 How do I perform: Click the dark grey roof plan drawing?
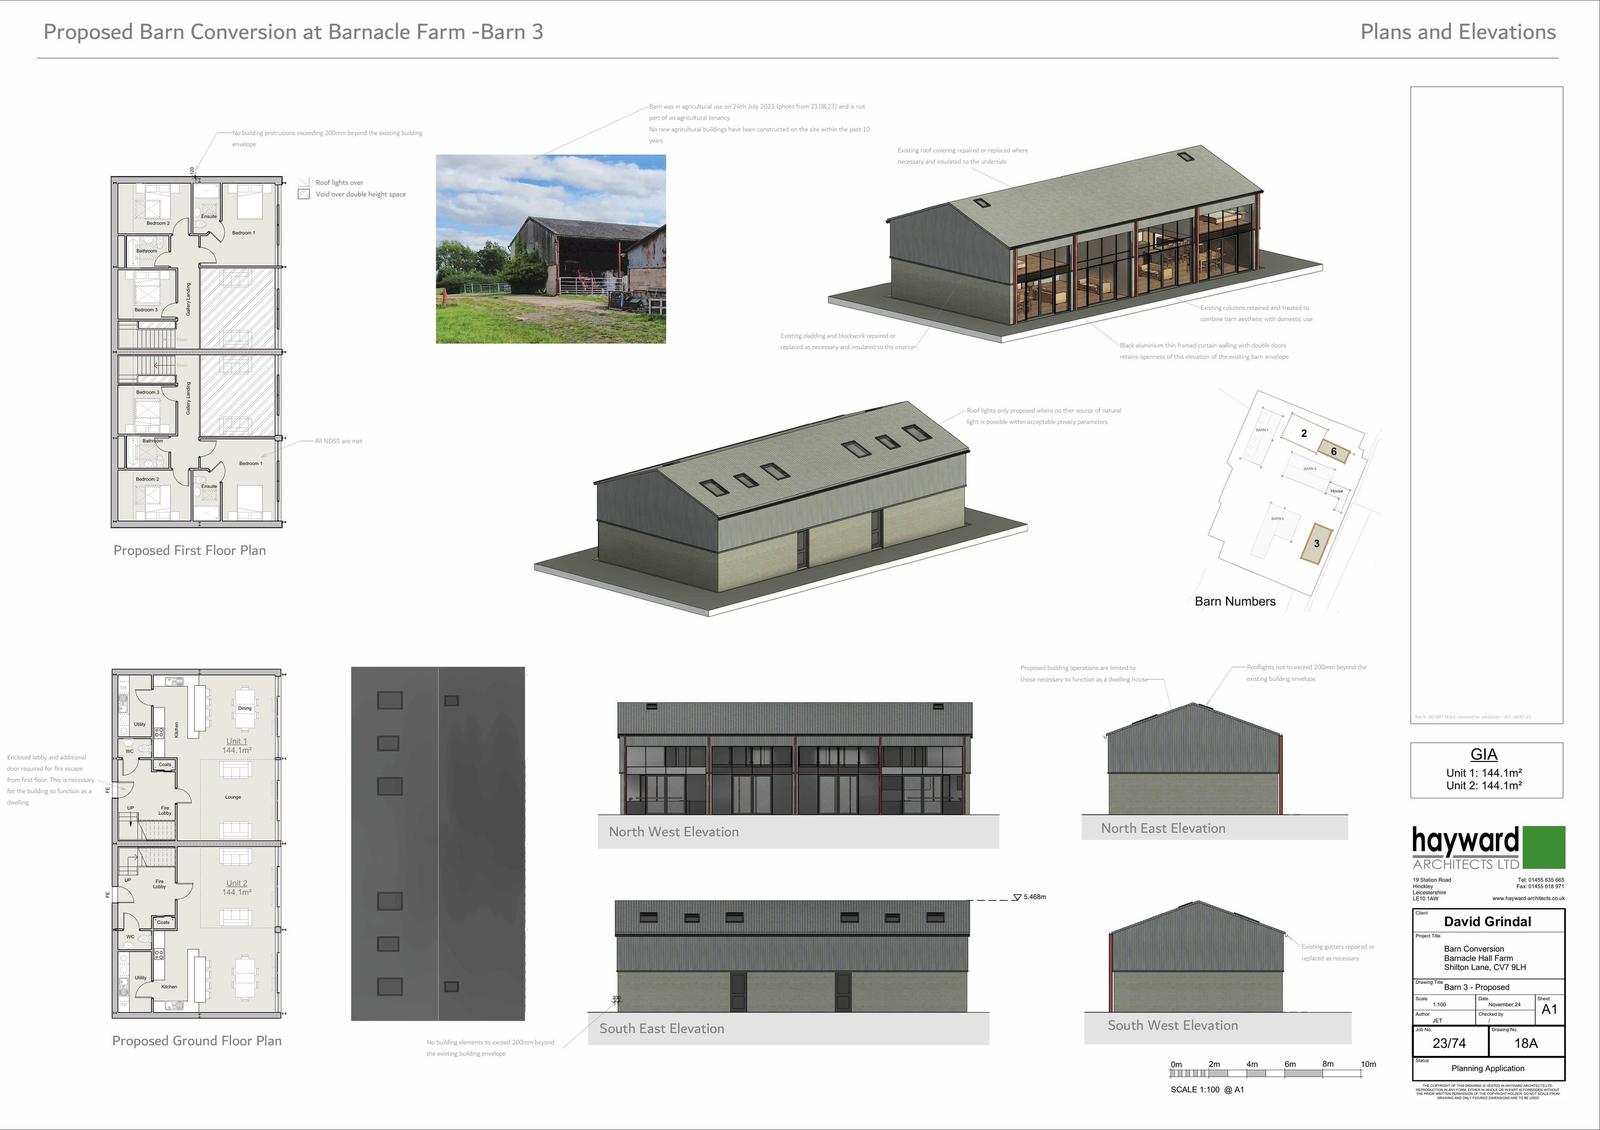(438, 843)
